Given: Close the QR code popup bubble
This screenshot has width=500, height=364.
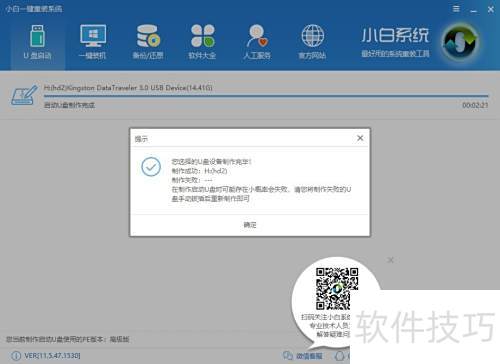Looking at the screenshot, I should pos(391,260).
